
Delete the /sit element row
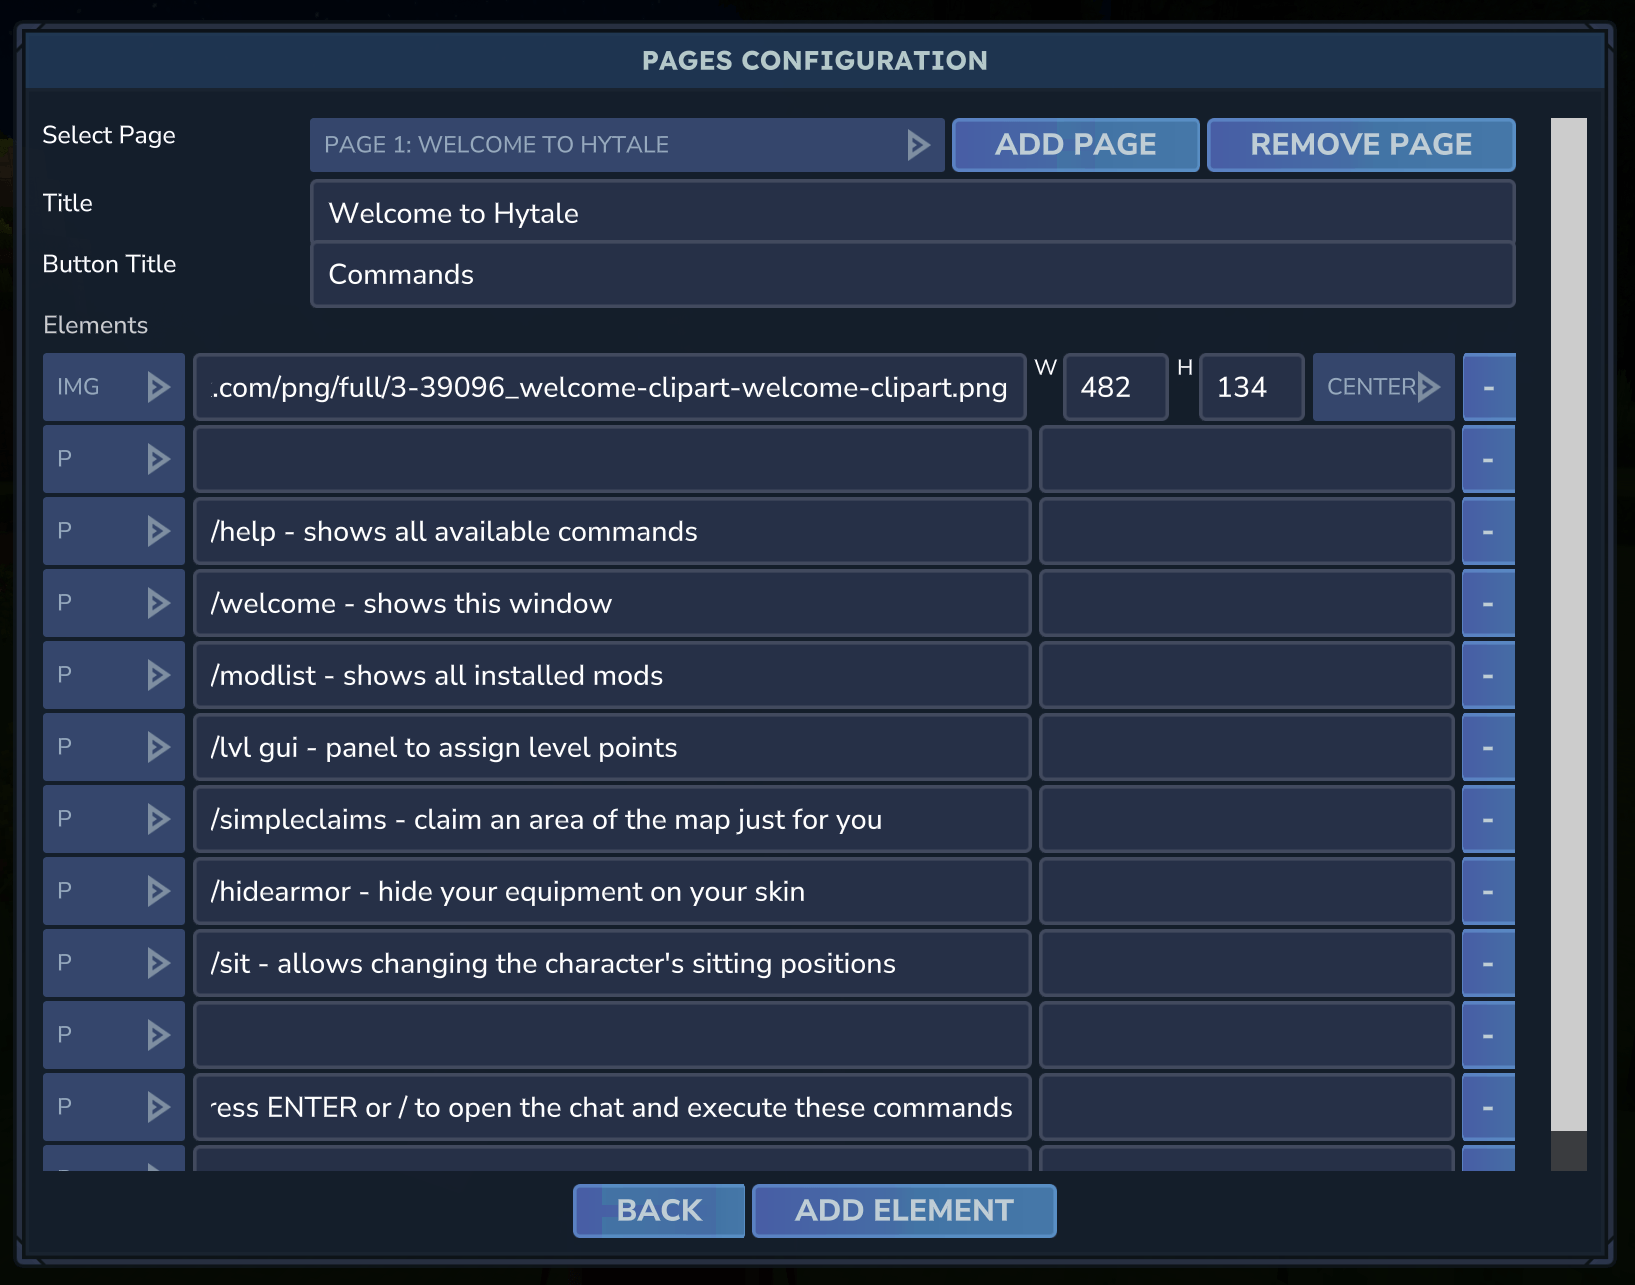(1488, 963)
